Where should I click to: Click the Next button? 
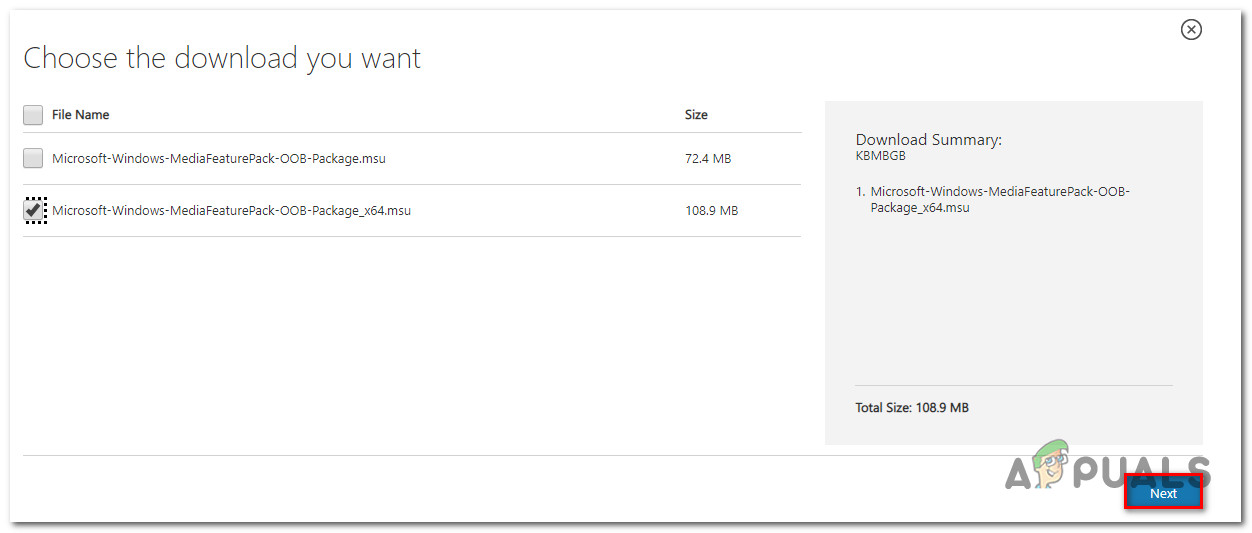click(x=1163, y=493)
